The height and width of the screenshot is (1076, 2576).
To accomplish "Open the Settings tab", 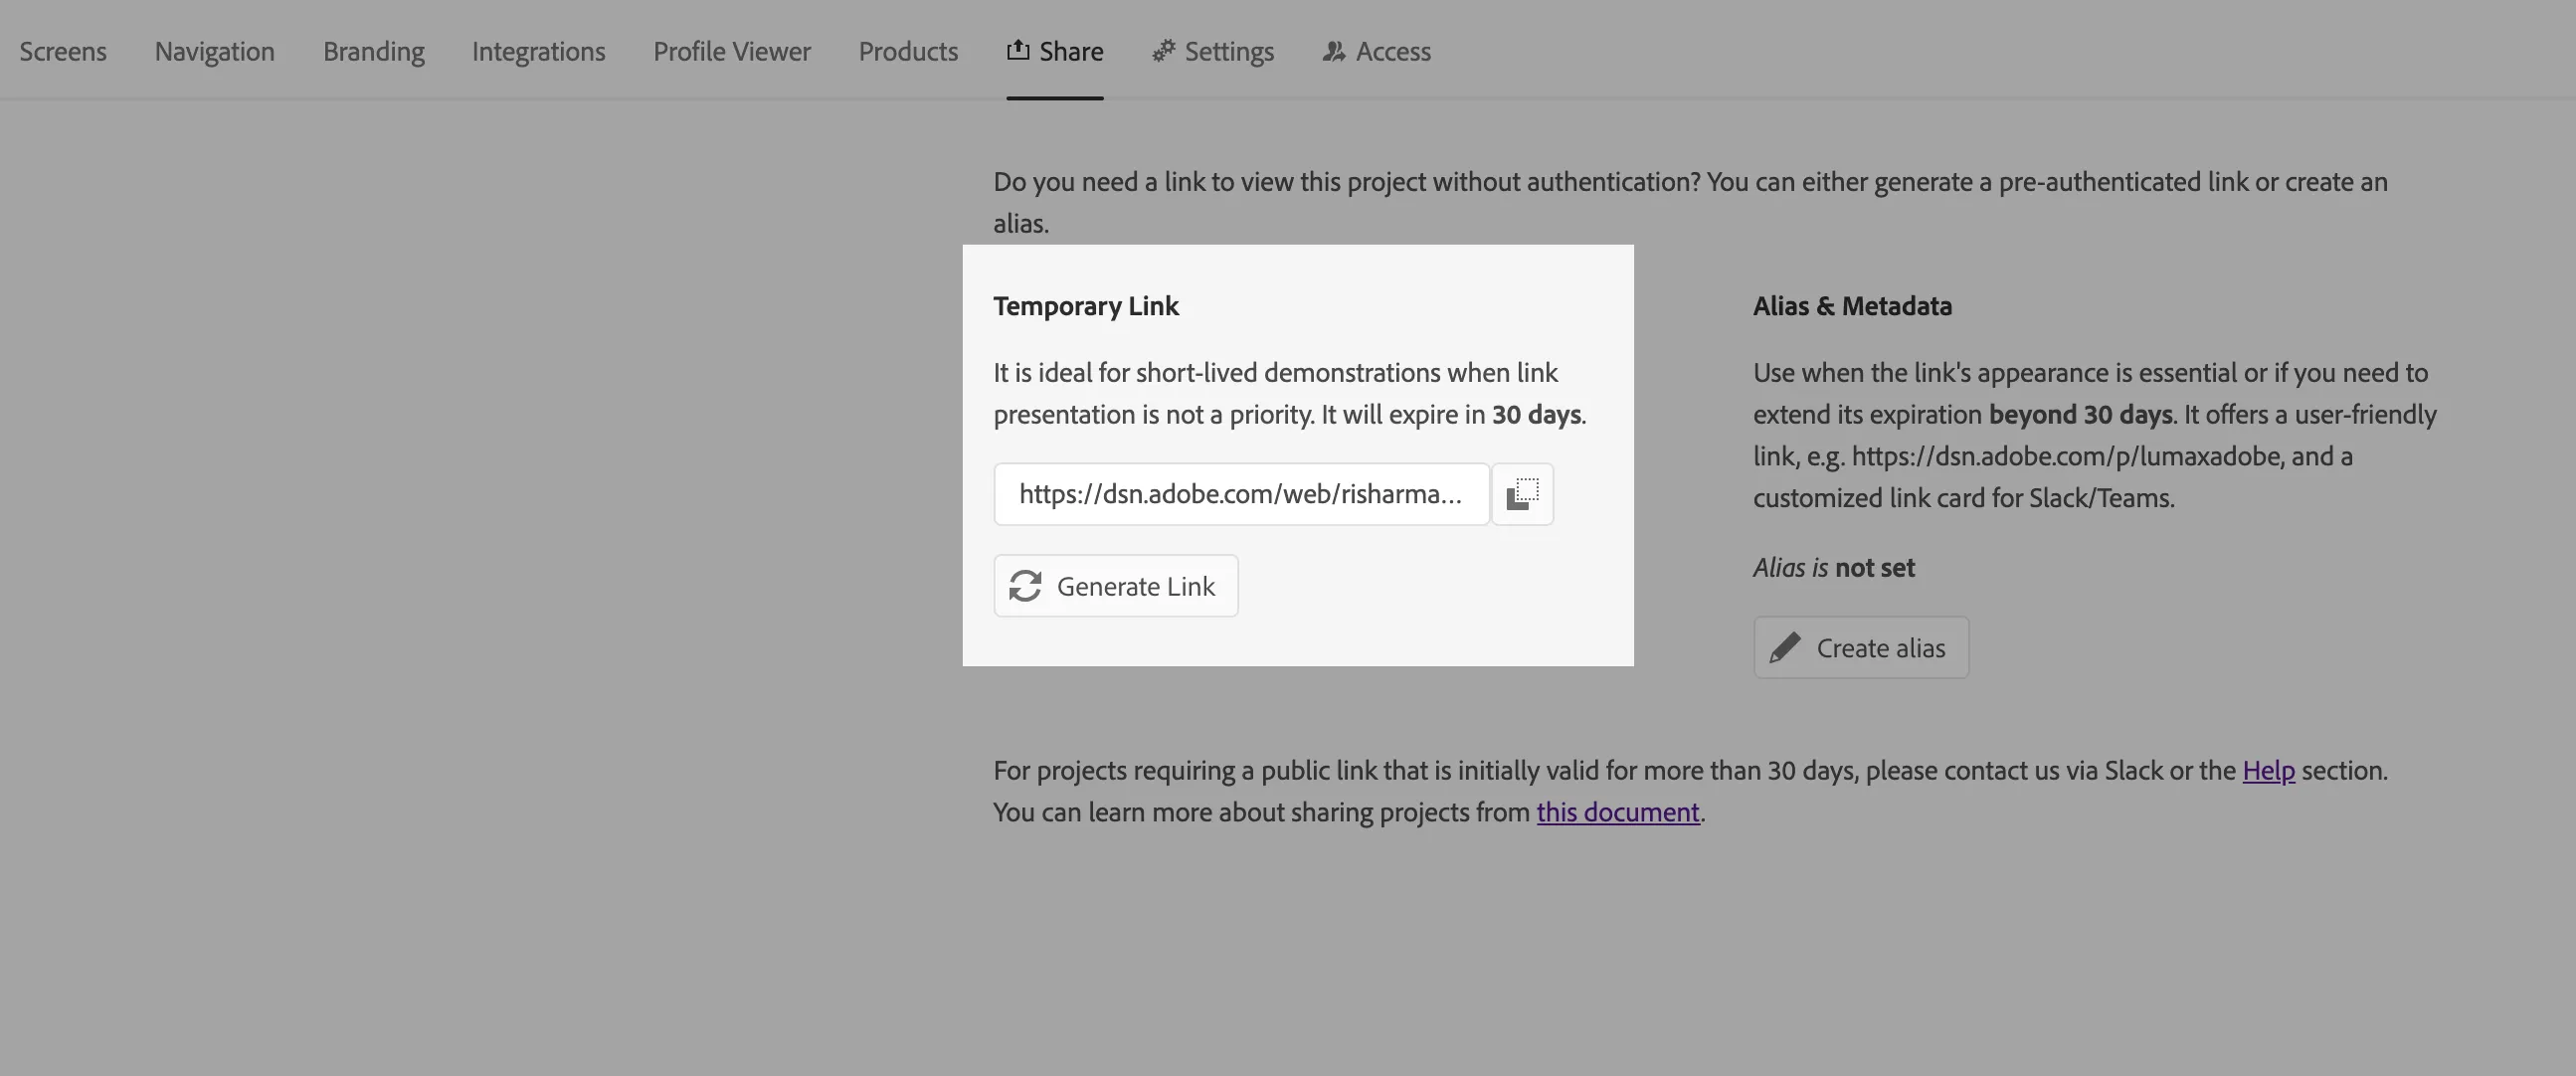I will click(x=1213, y=51).
